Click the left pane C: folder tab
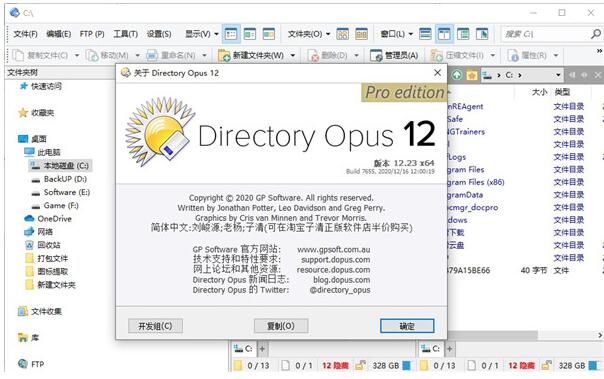 coord(243,349)
